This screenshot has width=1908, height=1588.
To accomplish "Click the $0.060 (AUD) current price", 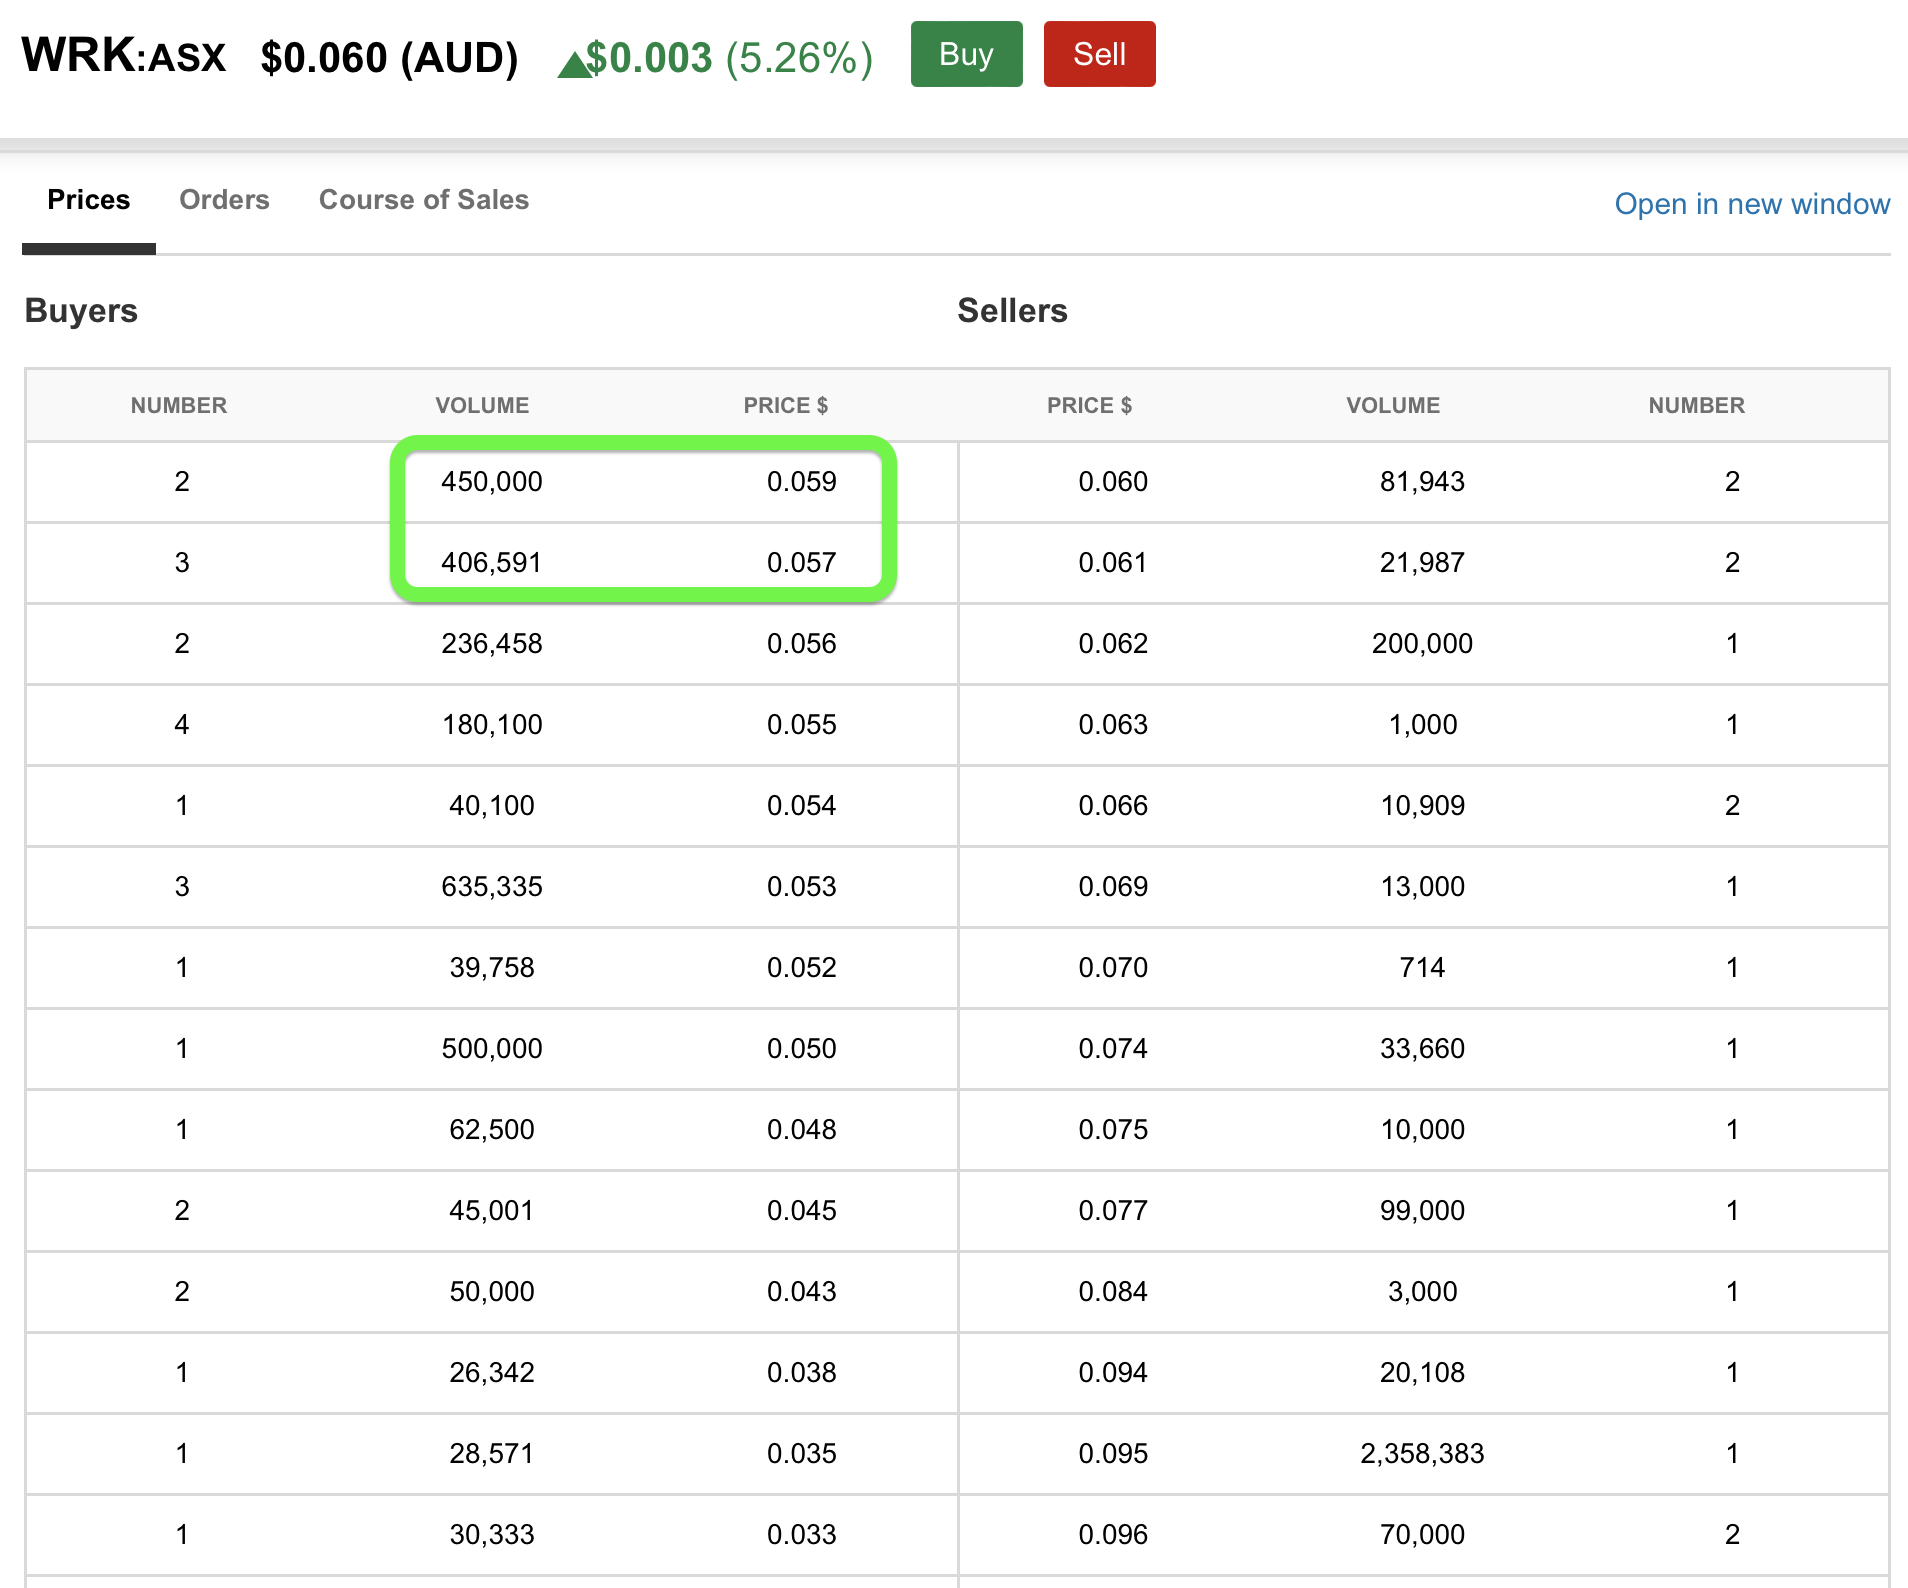I will [389, 57].
